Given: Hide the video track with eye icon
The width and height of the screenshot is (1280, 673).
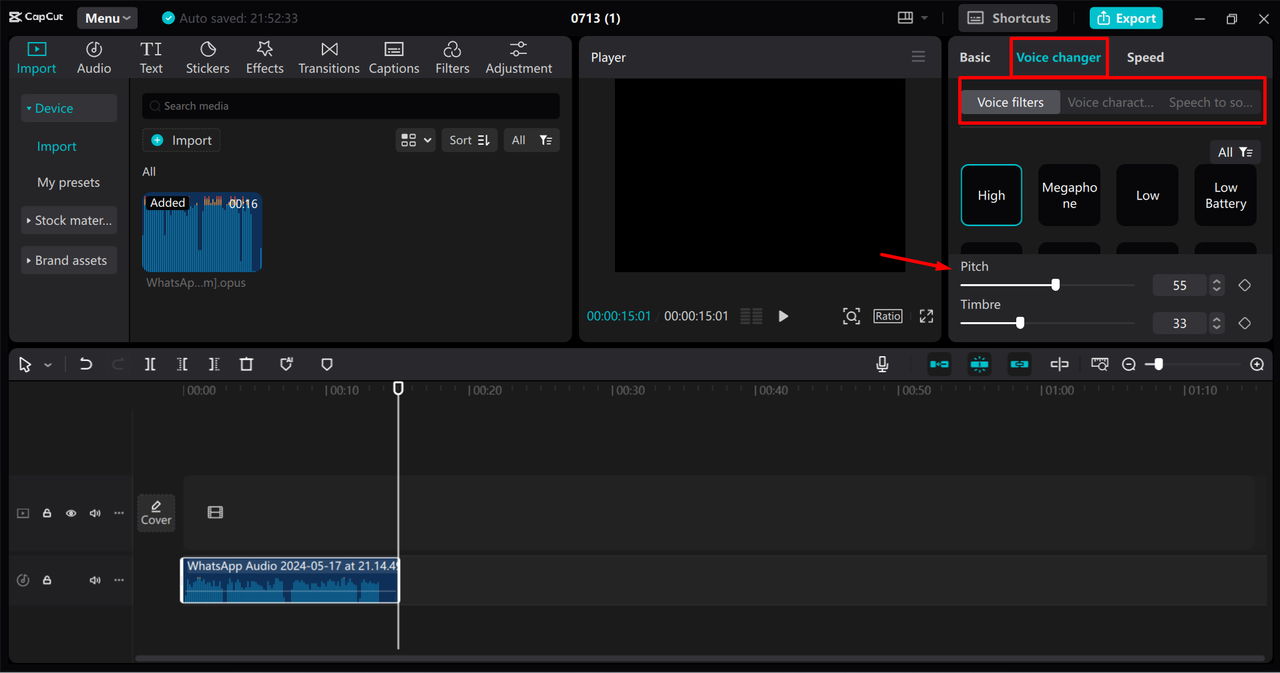Looking at the screenshot, I should tap(71, 513).
